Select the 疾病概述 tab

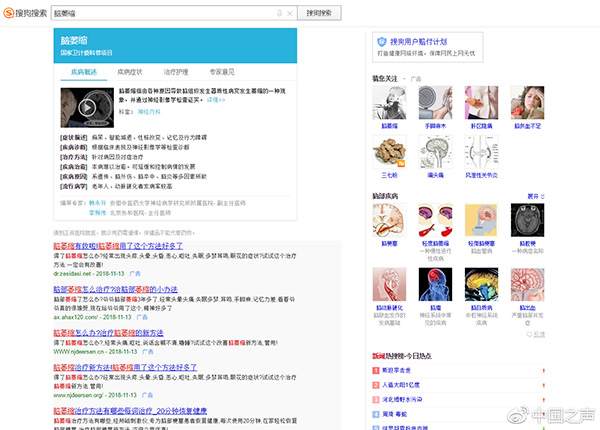click(x=84, y=72)
